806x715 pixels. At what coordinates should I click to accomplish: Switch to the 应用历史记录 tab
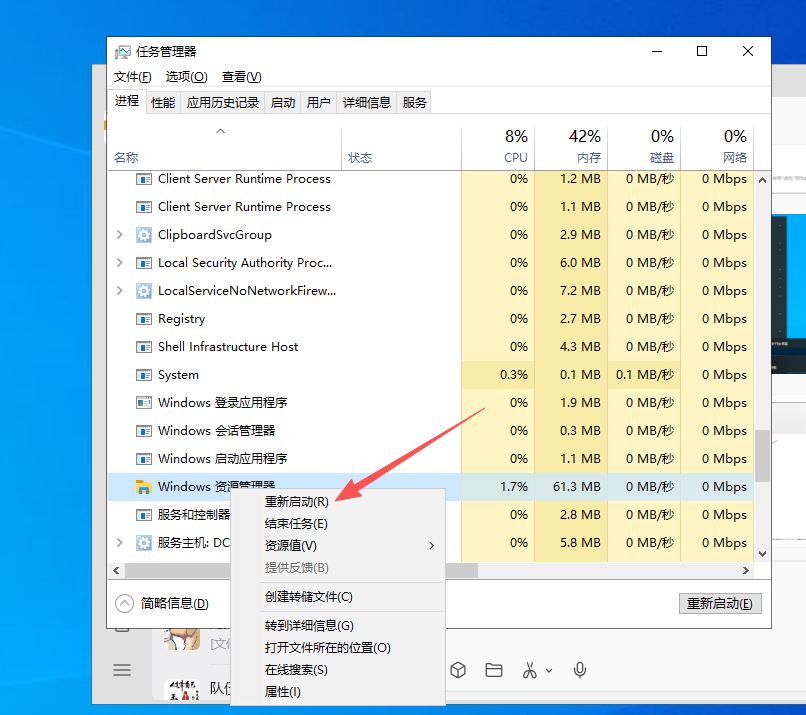[223, 103]
